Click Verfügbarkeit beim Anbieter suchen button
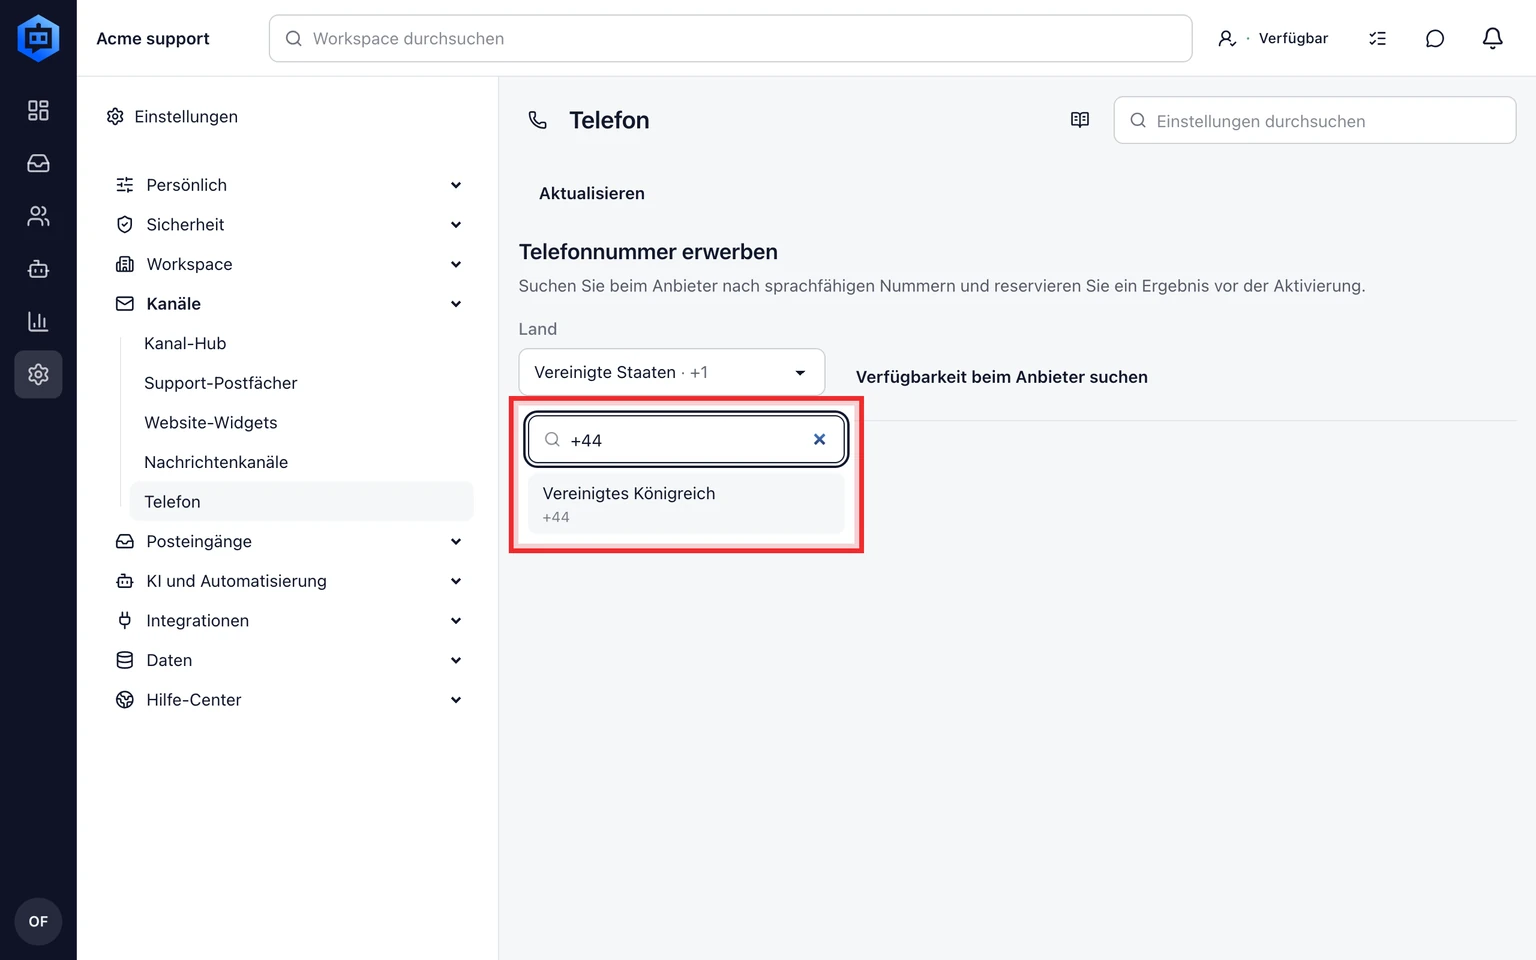The width and height of the screenshot is (1536, 960). tap(1001, 377)
